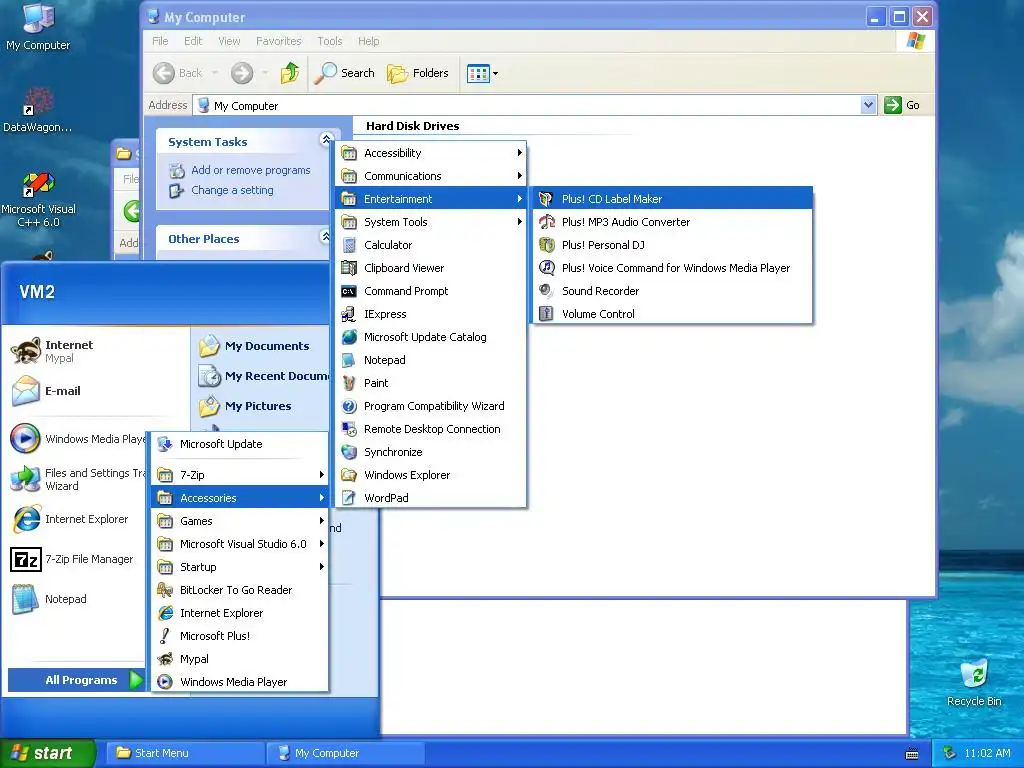Click the IExpress icon
This screenshot has width=1024, height=768.
pos(349,314)
